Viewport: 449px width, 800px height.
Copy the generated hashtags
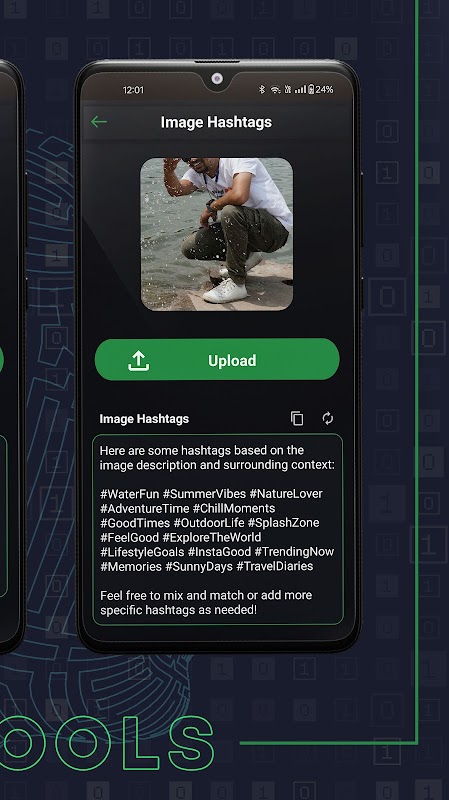(297, 418)
